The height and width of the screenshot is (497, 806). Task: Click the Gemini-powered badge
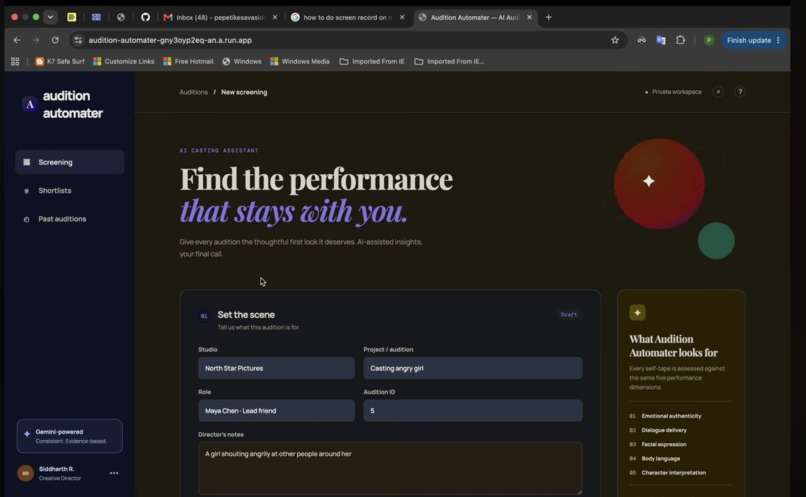coord(69,436)
